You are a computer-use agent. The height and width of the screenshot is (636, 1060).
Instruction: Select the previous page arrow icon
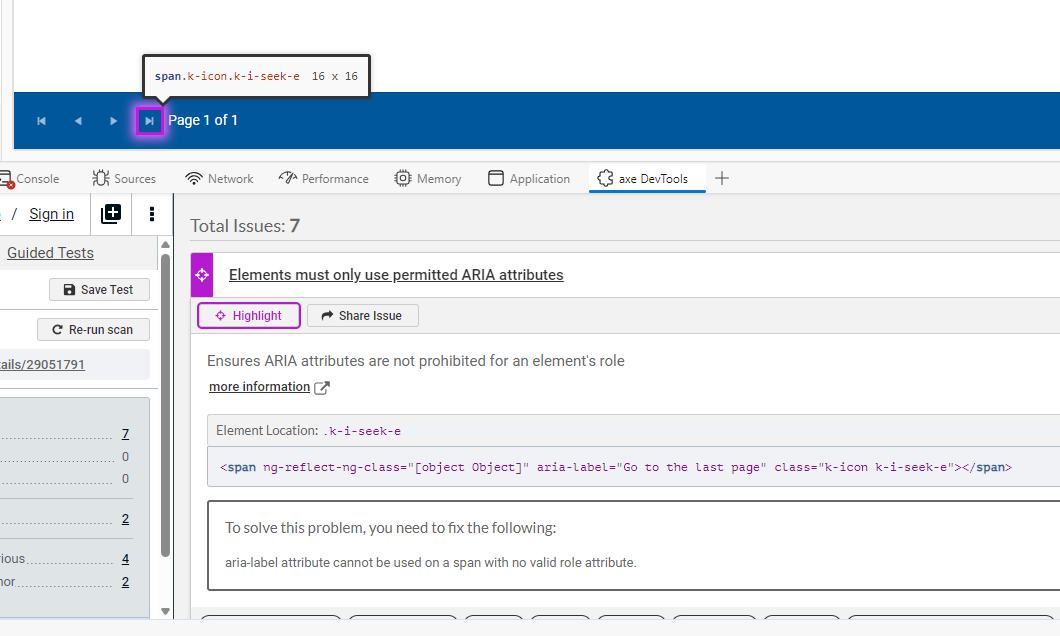(77, 120)
